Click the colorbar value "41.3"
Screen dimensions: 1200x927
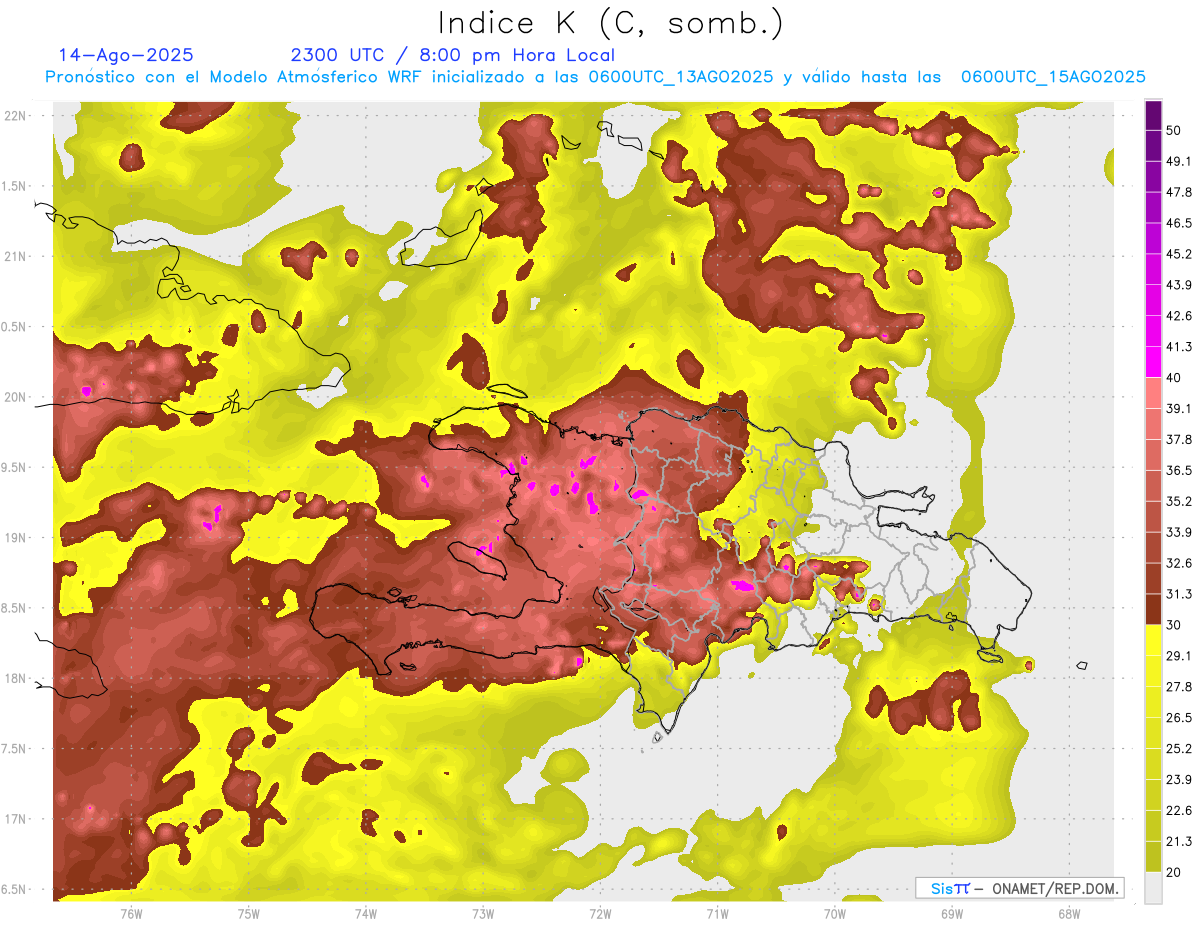click(x=1178, y=347)
